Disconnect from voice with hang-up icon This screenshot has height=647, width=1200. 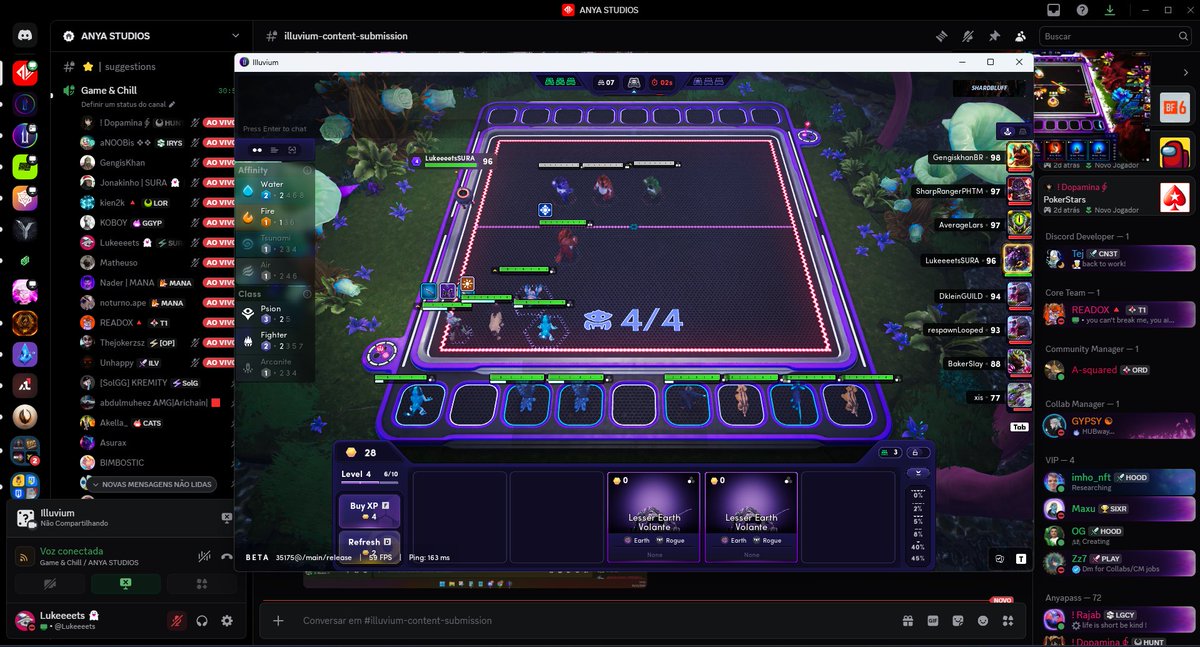click(228, 557)
